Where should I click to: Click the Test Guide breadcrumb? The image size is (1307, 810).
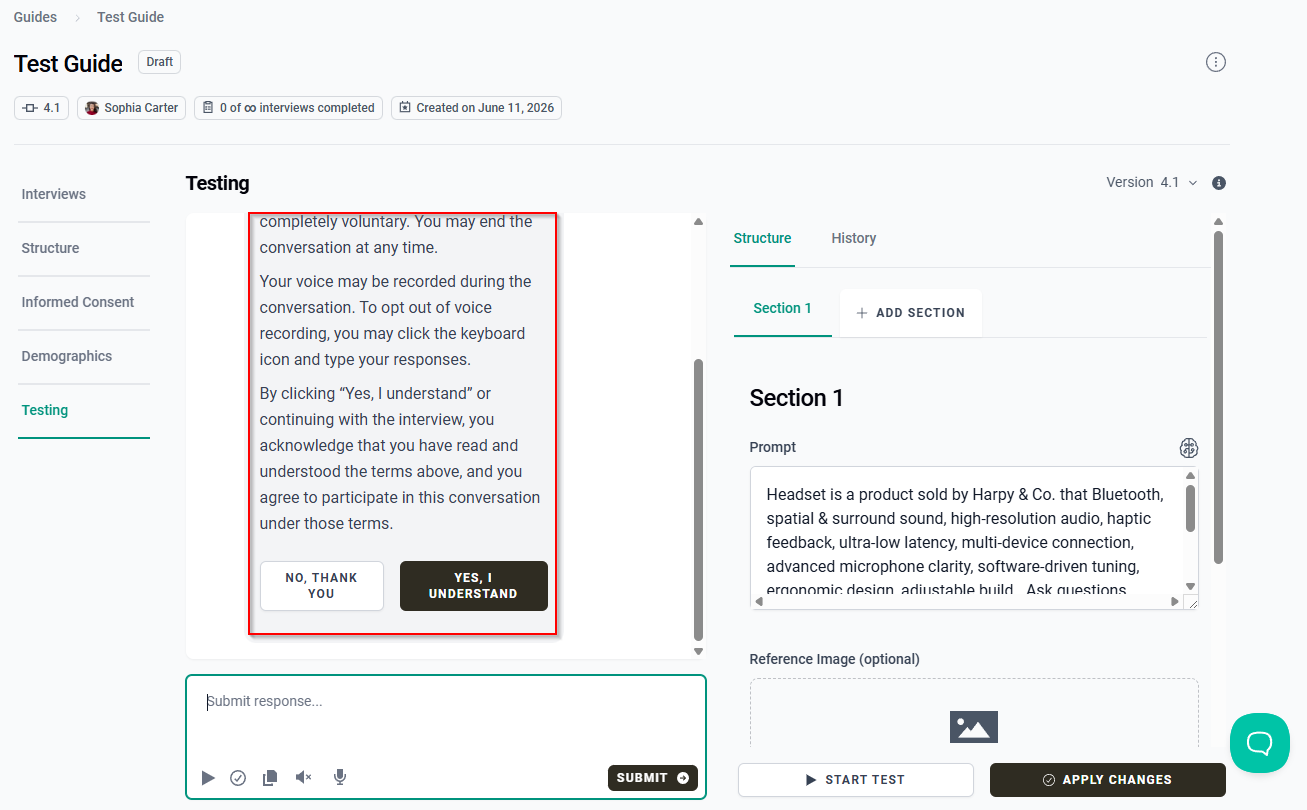131,17
